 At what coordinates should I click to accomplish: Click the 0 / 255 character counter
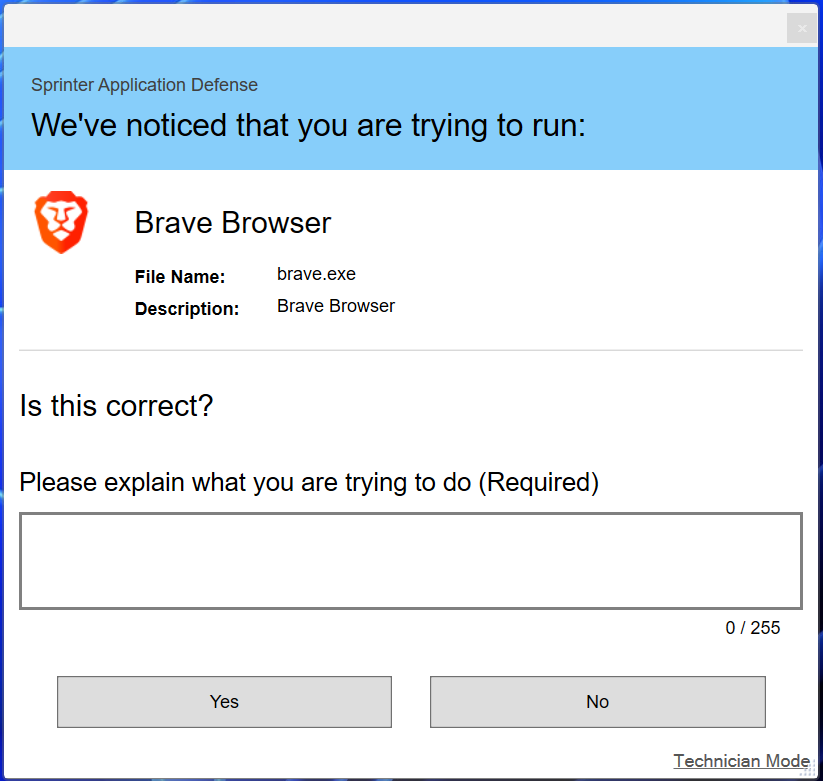(752, 628)
